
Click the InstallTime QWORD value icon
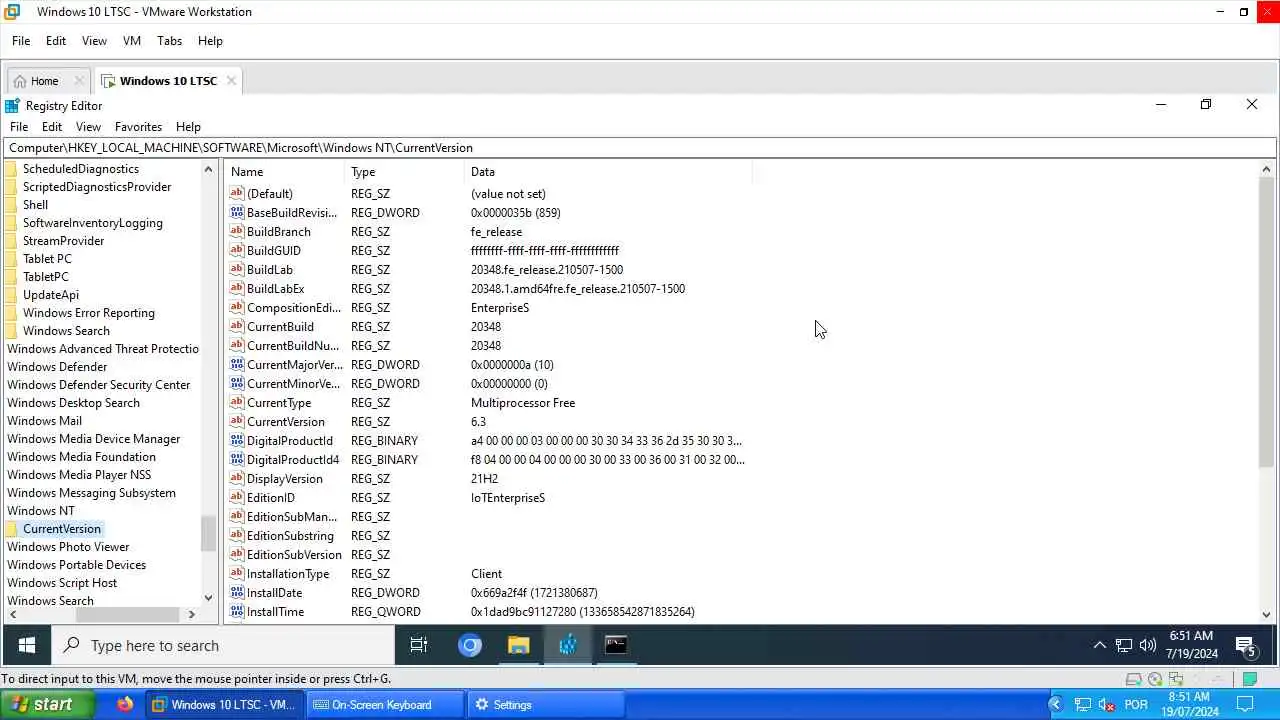point(237,611)
